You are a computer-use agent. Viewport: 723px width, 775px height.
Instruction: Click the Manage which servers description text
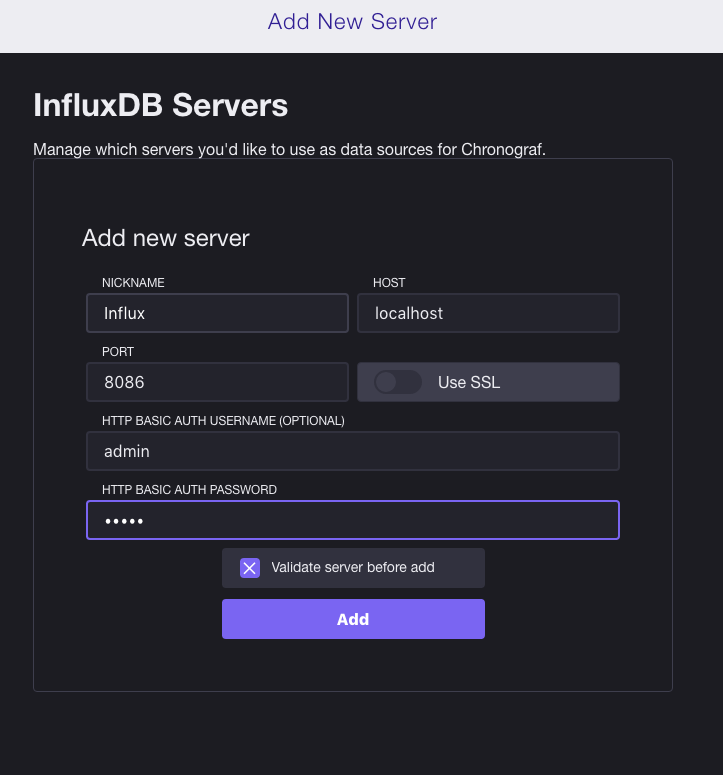pyautogui.click(x=290, y=149)
